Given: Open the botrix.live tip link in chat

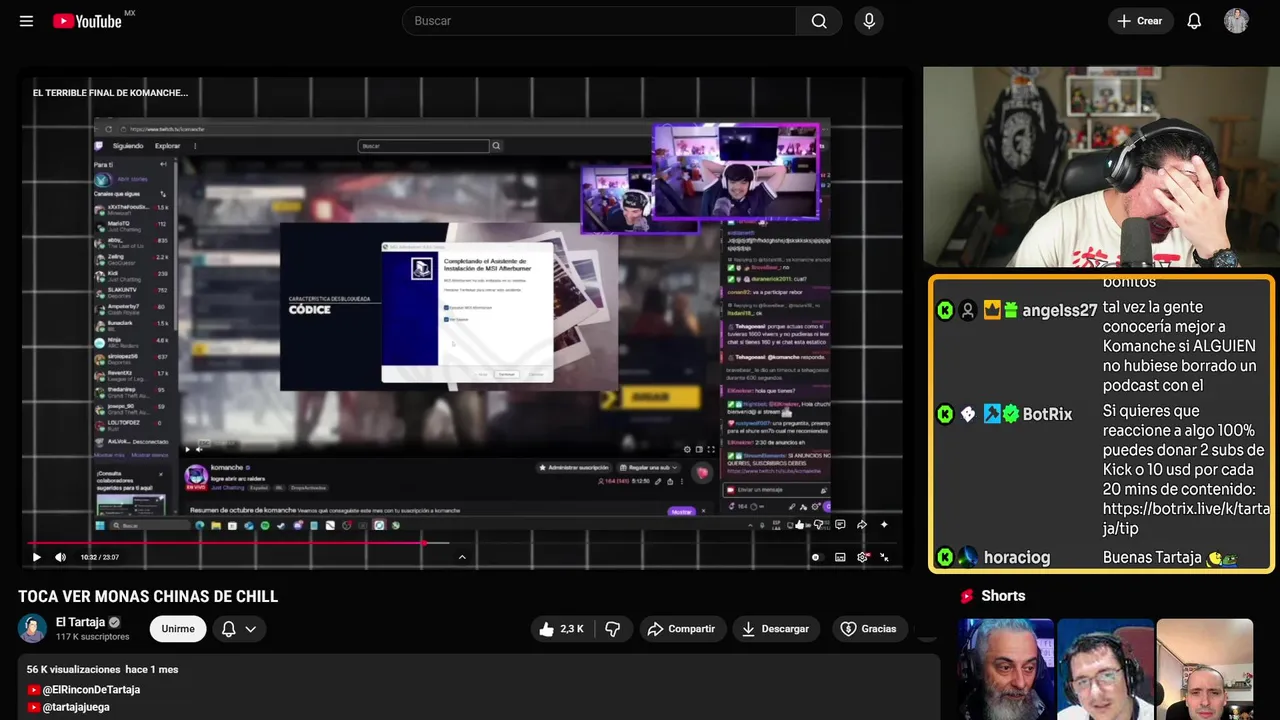Looking at the screenshot, I should click(x=1185, y=519).
